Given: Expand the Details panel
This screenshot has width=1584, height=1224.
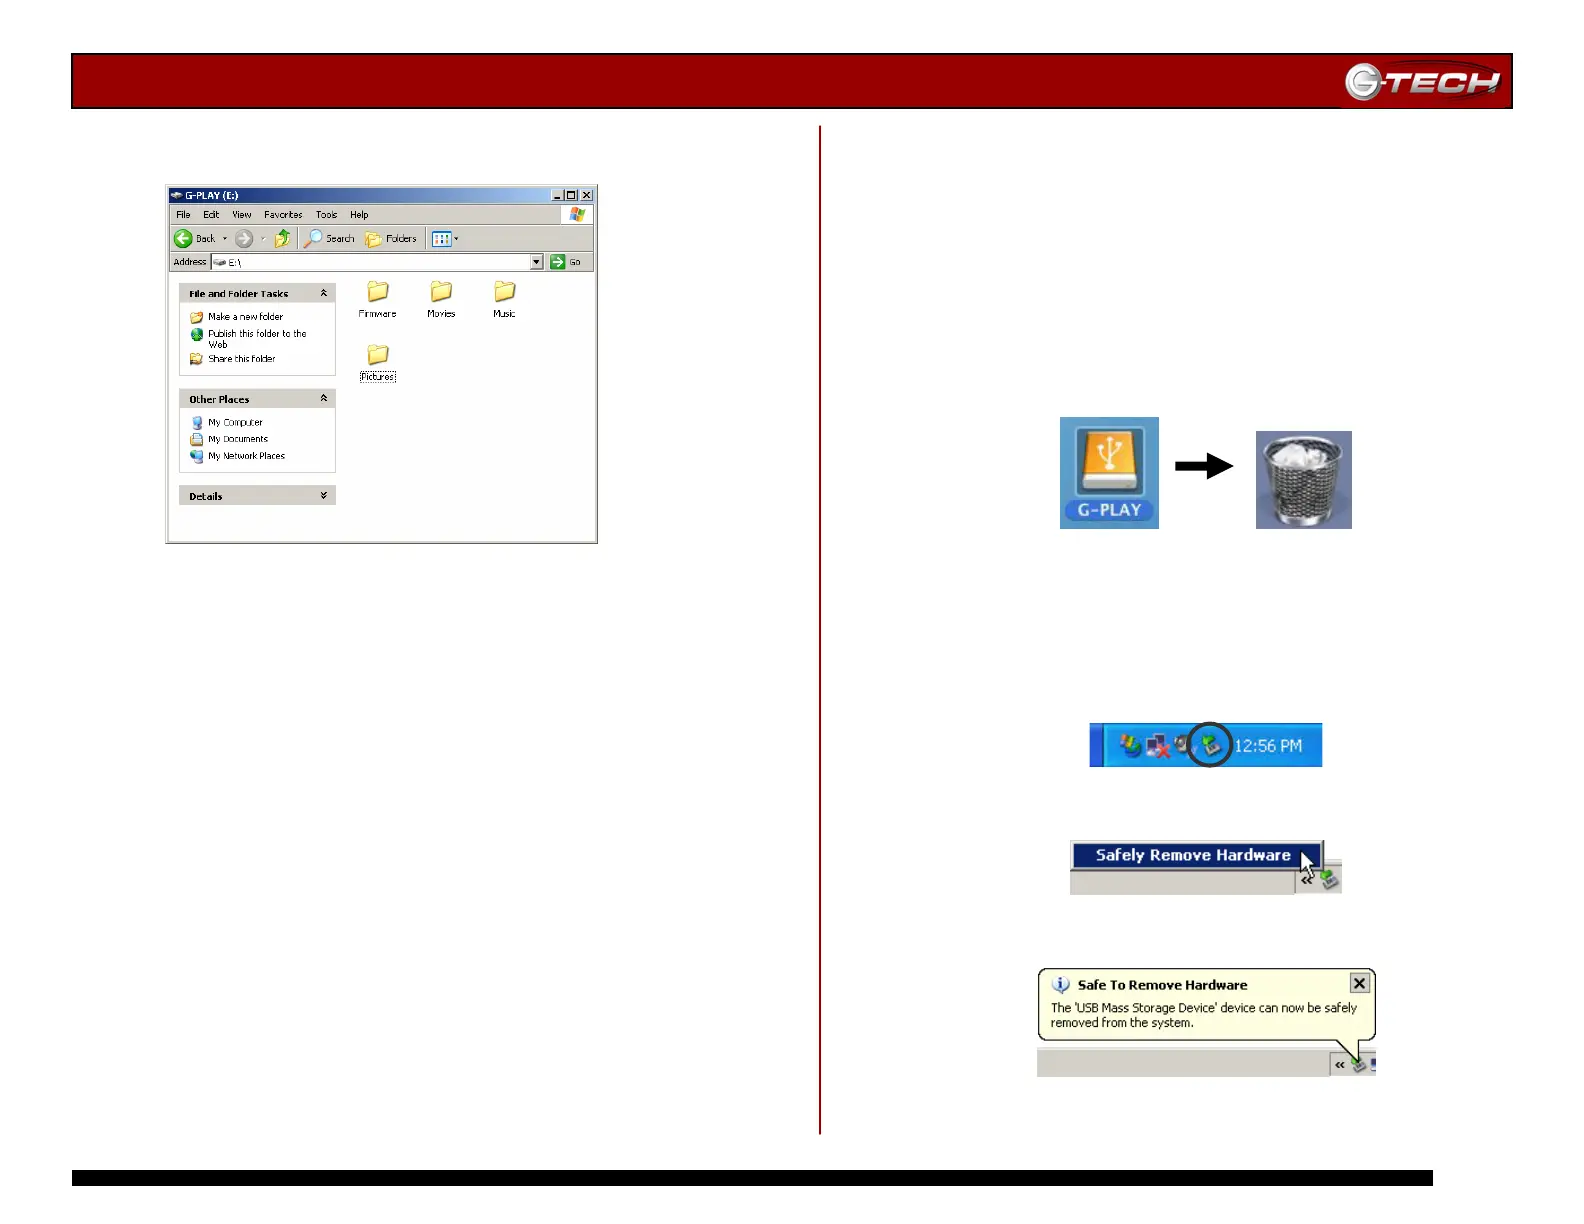Looking at the screenshot, I should pyautogui.click(x=324, y=495).
